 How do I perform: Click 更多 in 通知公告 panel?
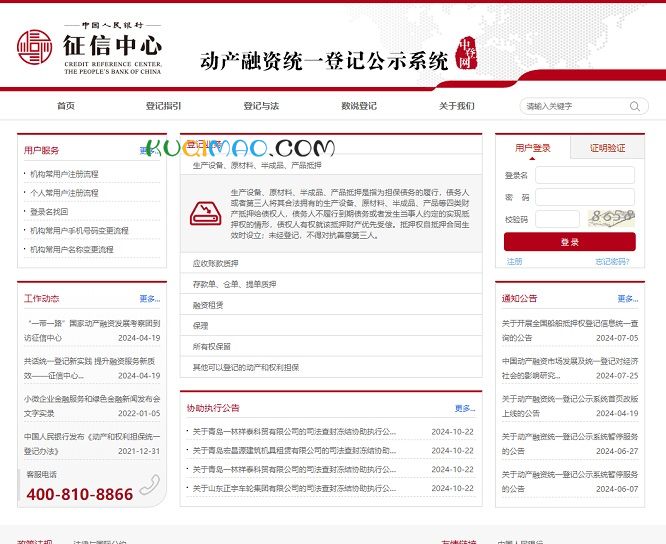(628, 299)
